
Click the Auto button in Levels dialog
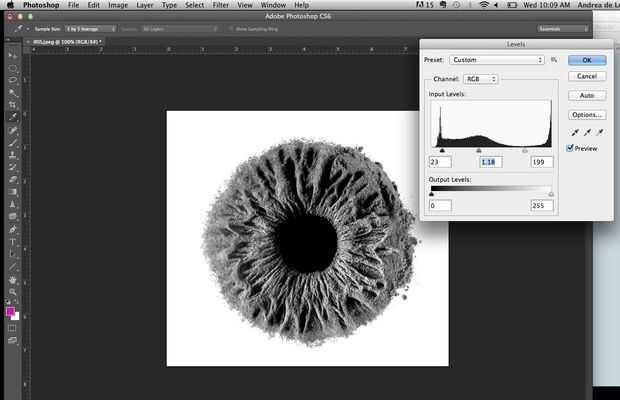587,95
